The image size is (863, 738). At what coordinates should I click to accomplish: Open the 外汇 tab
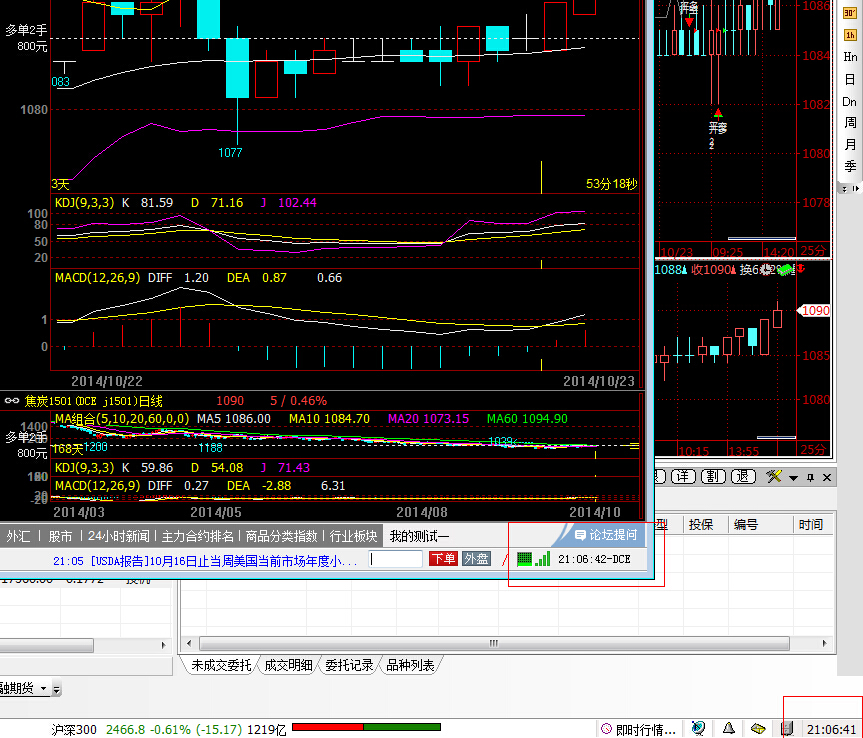pyautogui.click(x=18, y=536)
